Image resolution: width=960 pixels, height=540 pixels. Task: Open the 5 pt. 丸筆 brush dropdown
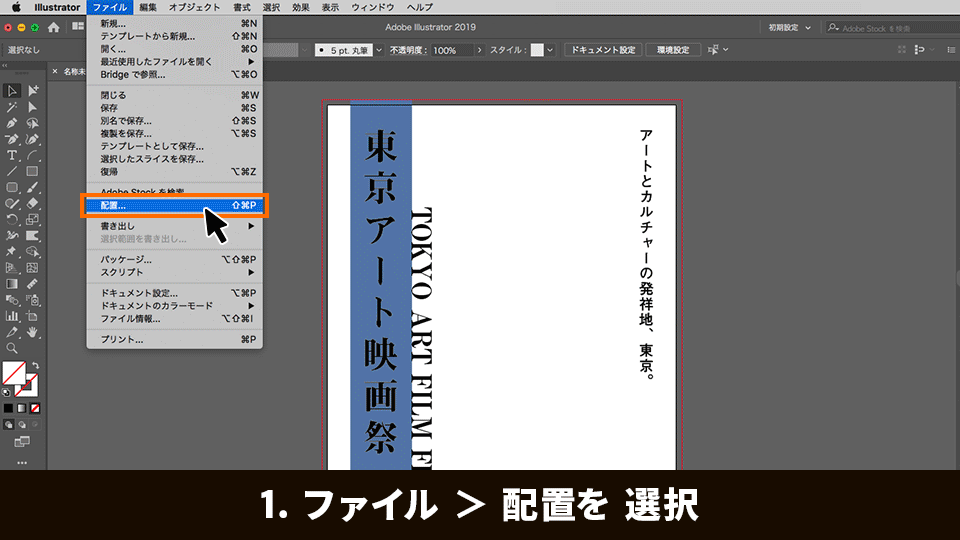coord(379,50)
